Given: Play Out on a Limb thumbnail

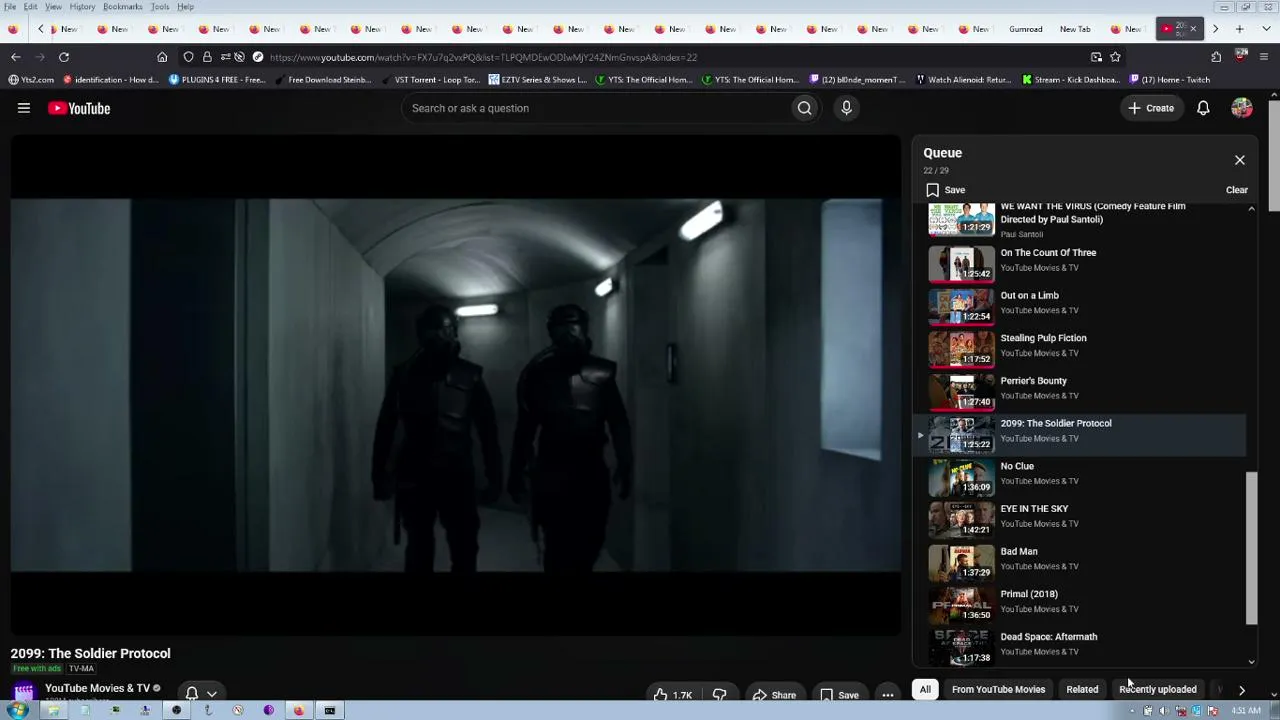Looking at the screenshot, I should pos(961,306).
